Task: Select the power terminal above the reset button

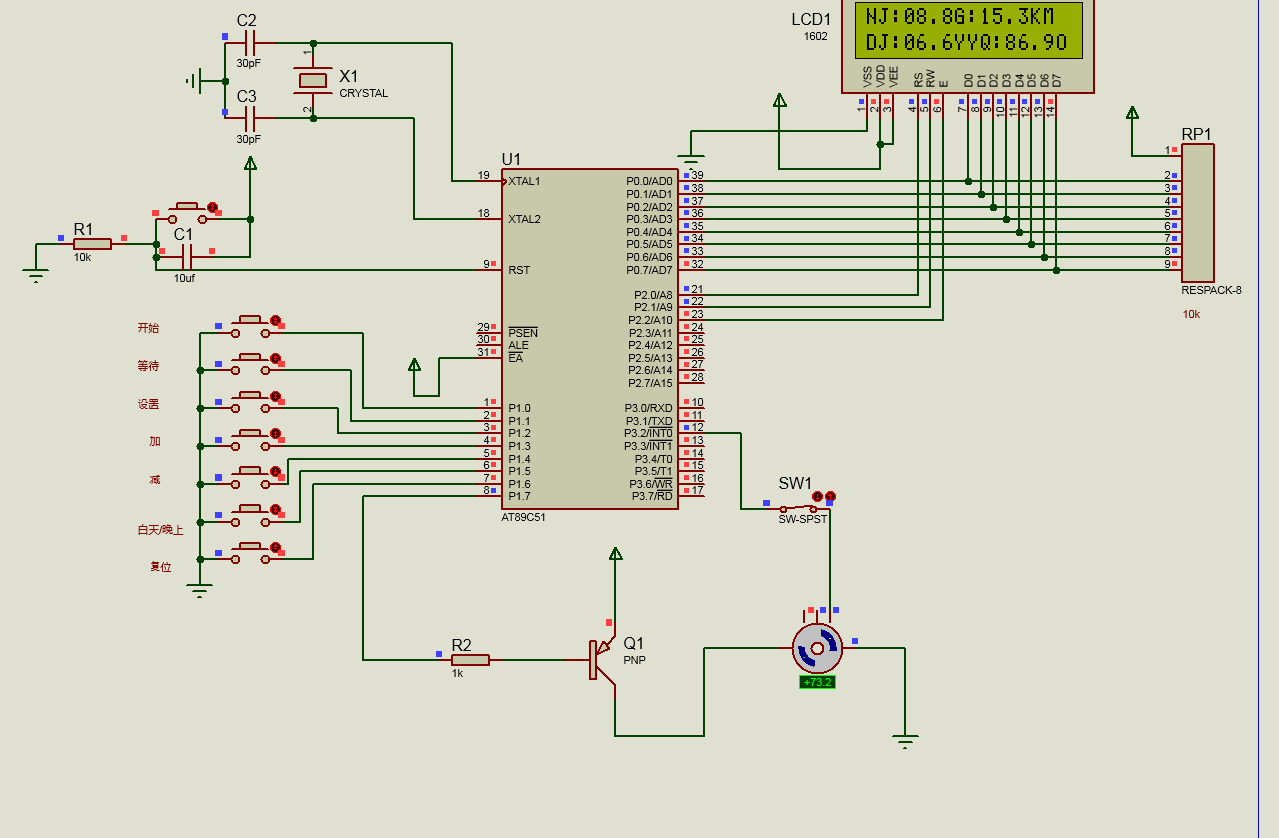Action: 250,163
